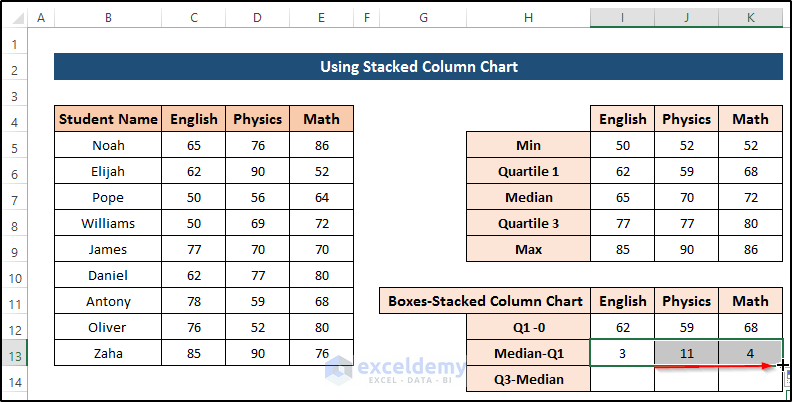The height and width of the screenshot is (402, 792).
Task: Select the Boxes-Stacked Column Chart label cell
Action: click(x=484, y=301)
